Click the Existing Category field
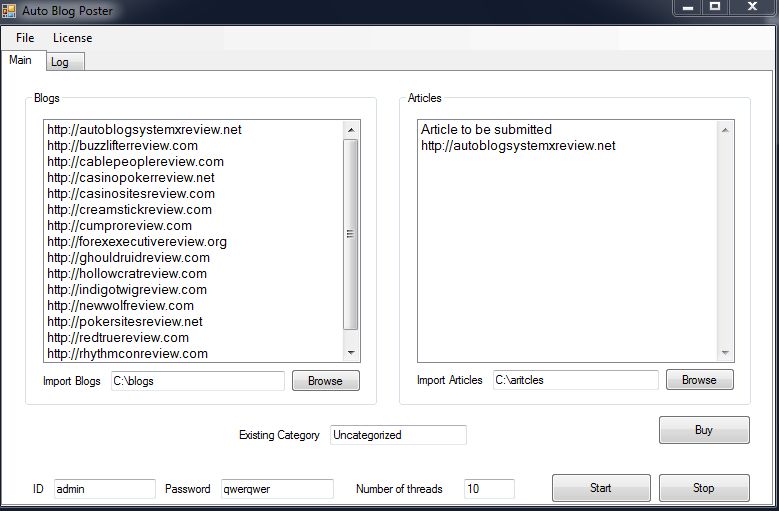Image resolution: width=779 pixels, height=511 pixels. (x=398, y=435)
